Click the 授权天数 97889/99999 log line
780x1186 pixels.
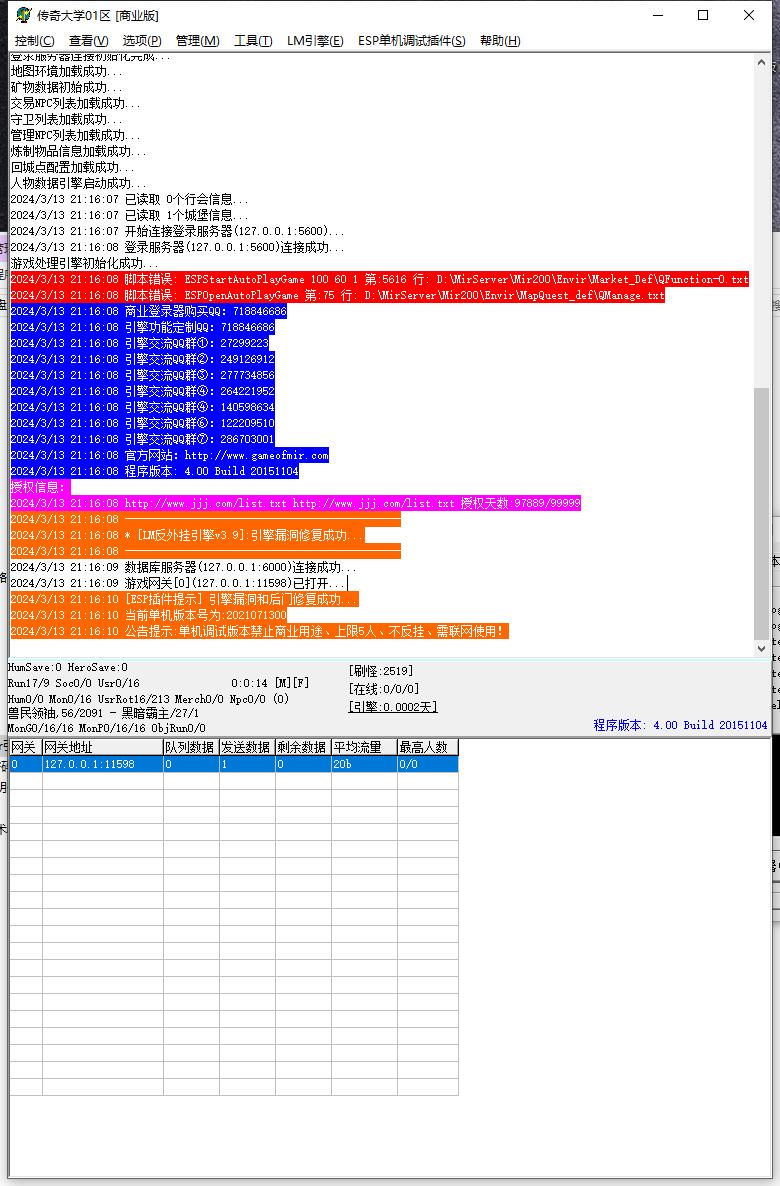tap(295, 503)
